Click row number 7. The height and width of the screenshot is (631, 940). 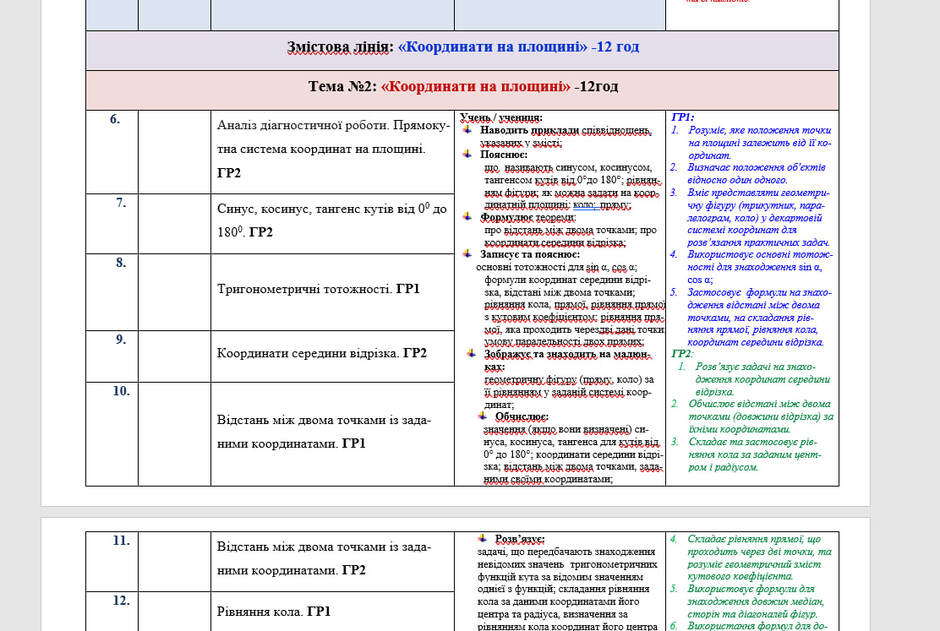click(121, 203)
